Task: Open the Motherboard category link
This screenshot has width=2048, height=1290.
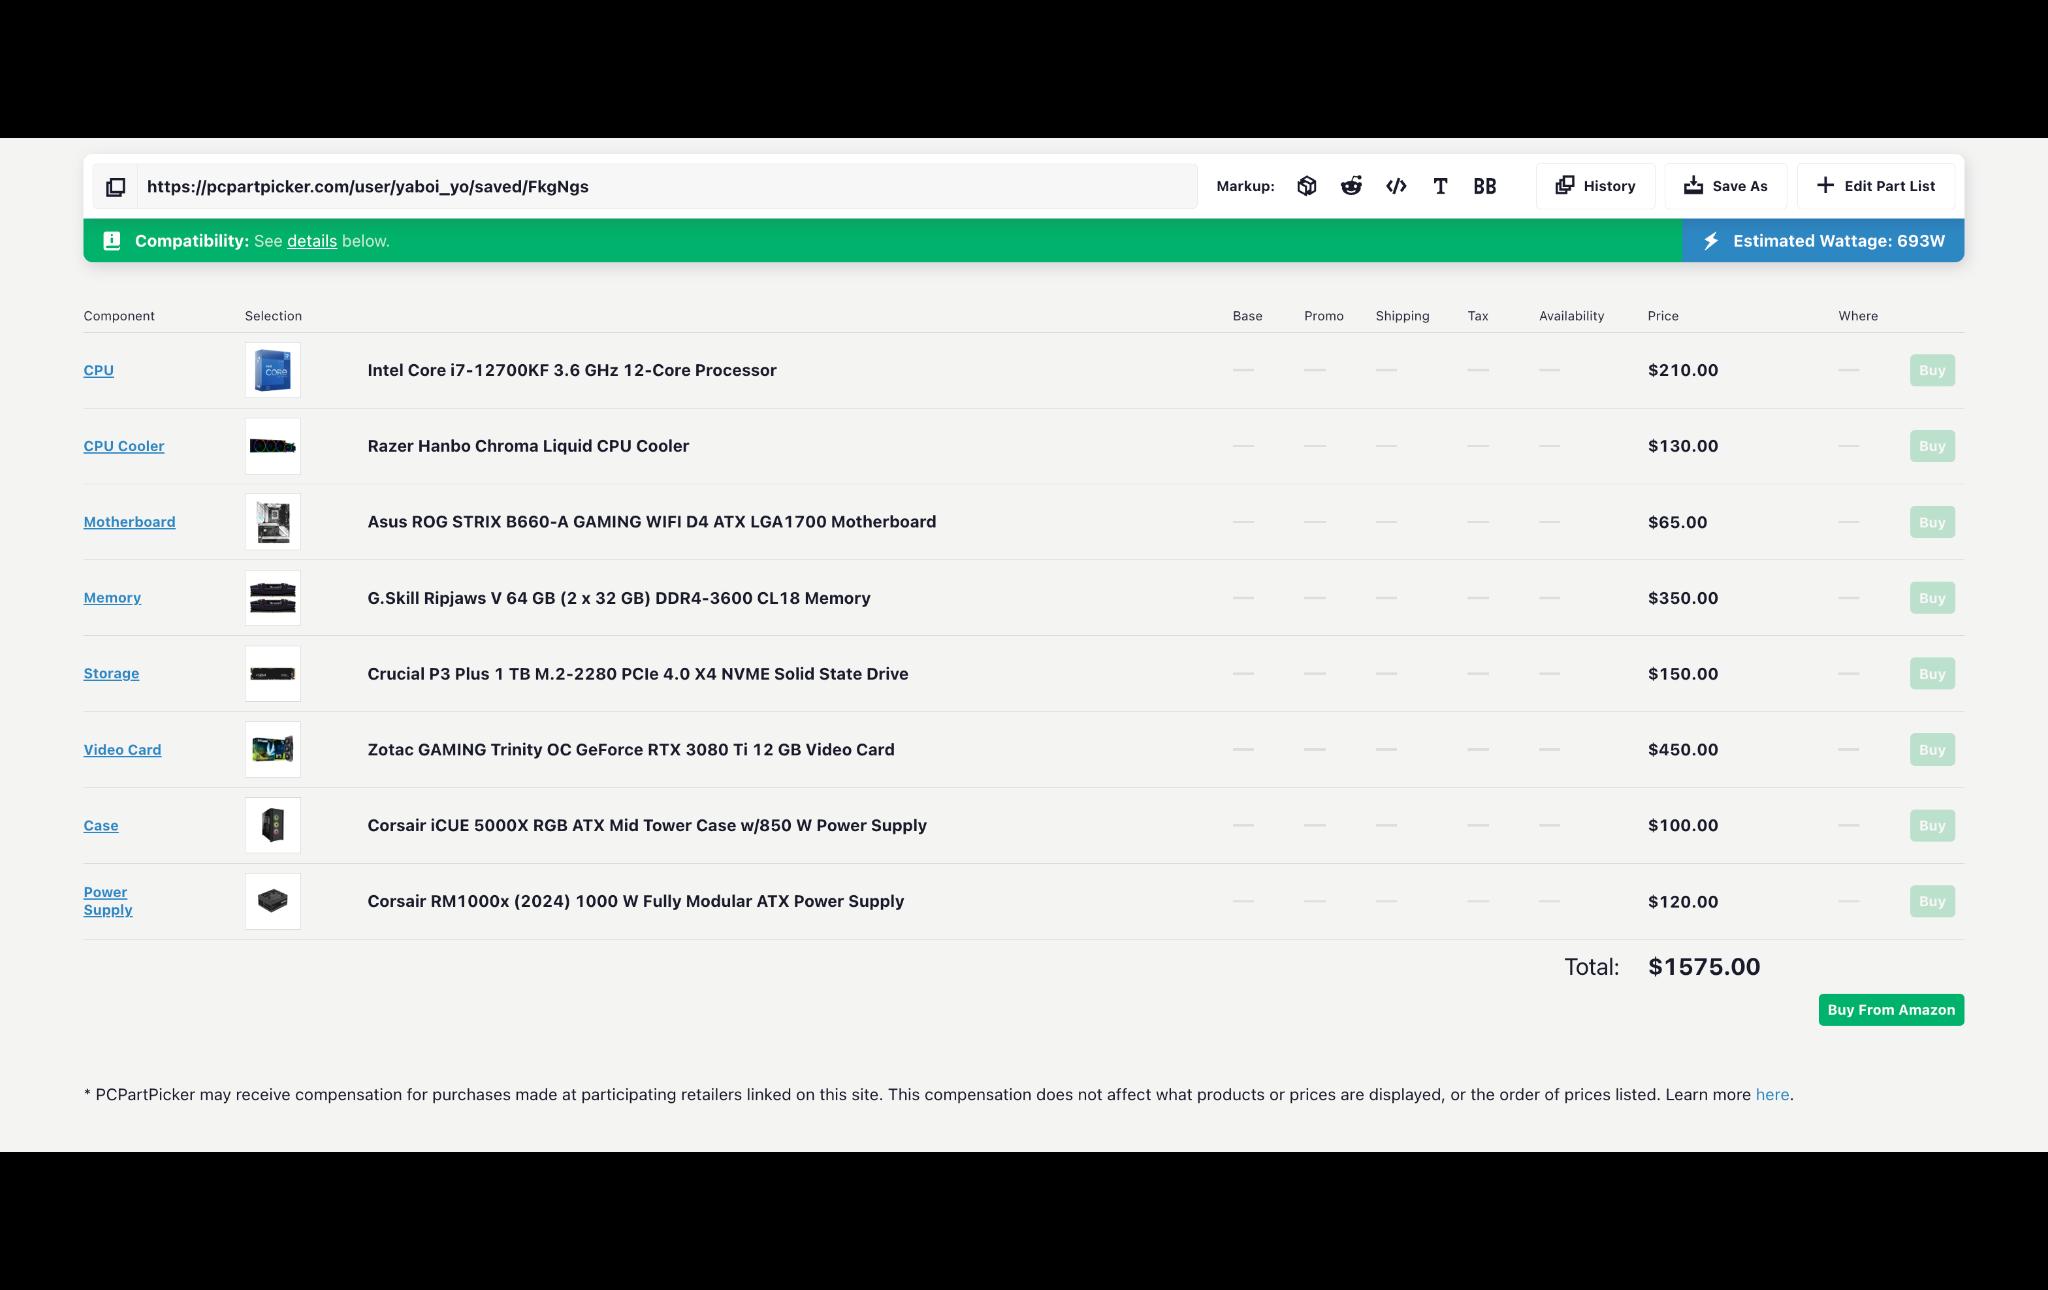Action: pyautogui.click(x=129, y=522)
